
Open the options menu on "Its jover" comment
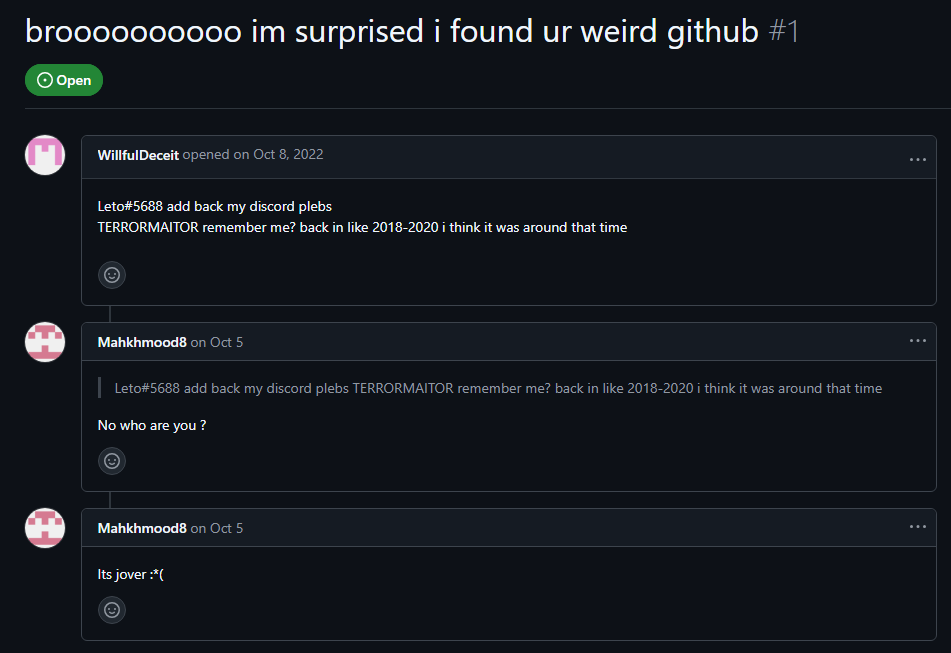click(918, 527)
